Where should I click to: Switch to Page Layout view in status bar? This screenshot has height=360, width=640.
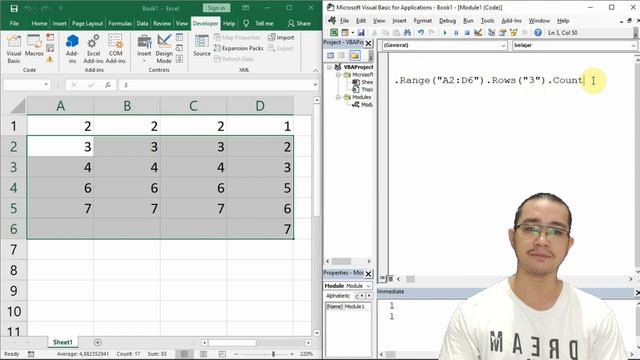(203, 354)
